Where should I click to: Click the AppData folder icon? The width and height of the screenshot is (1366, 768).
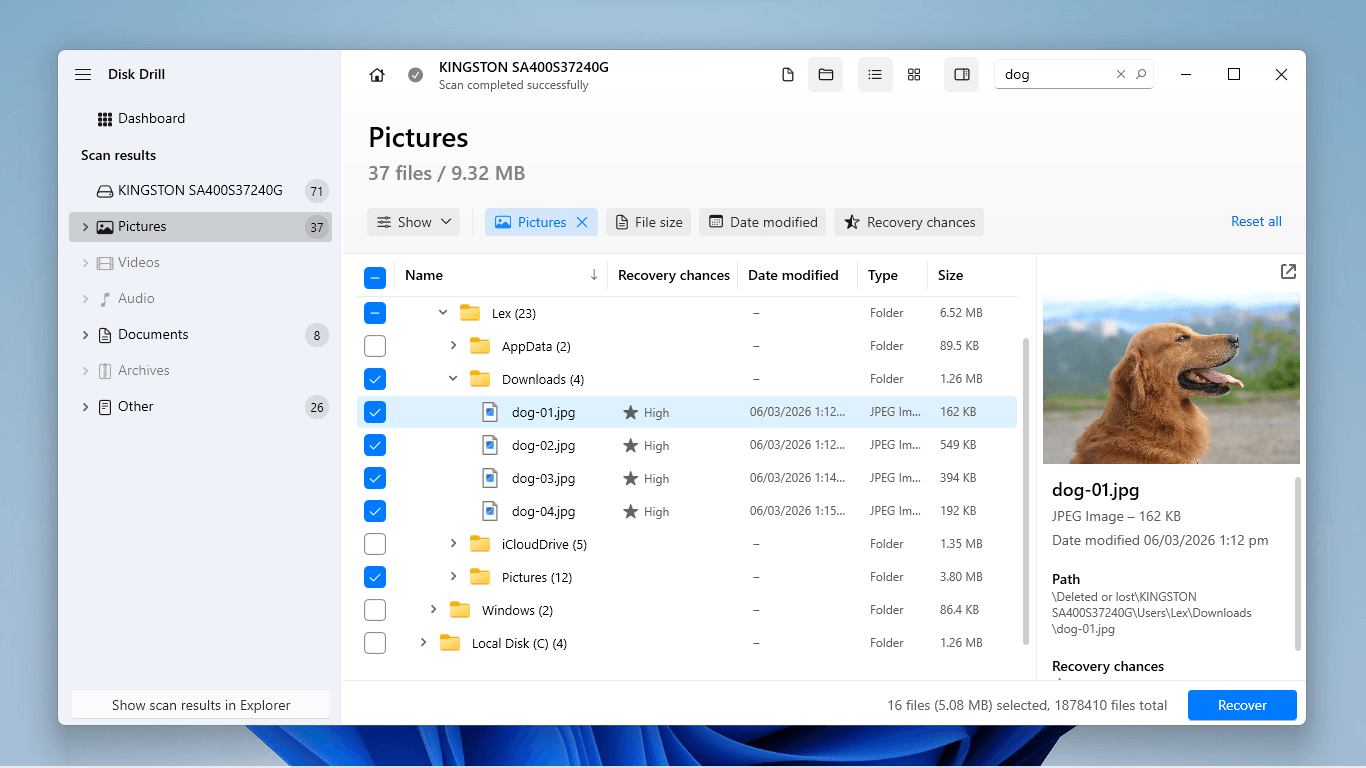(x=480, y=346)
